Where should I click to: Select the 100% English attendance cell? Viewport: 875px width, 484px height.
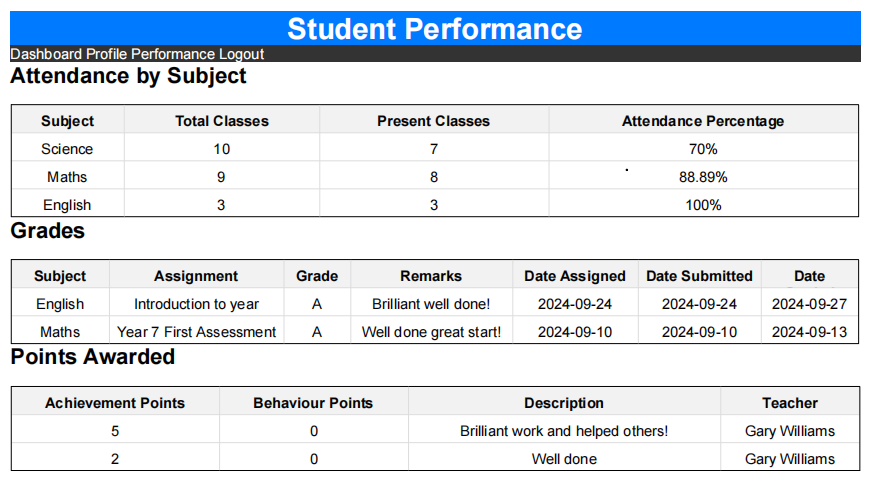click(702, 205)
